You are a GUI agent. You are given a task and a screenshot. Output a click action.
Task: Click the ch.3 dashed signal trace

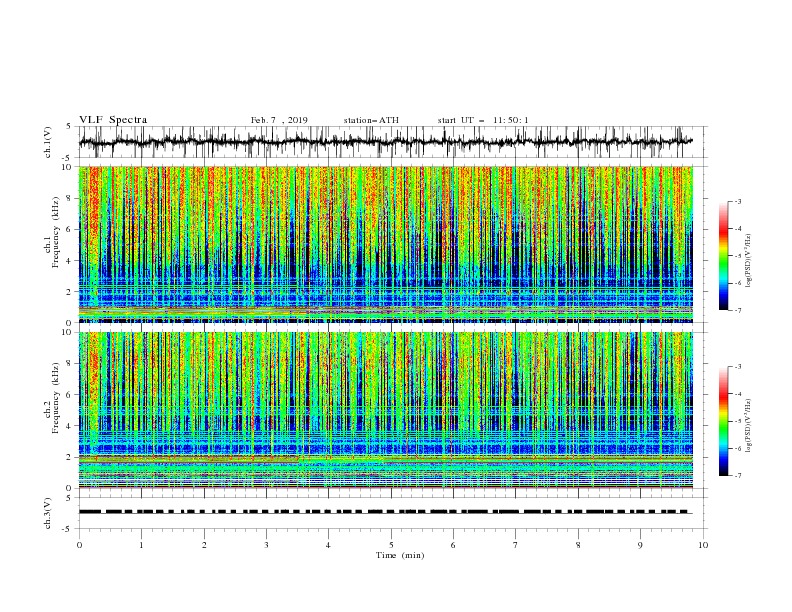point(386,512)
